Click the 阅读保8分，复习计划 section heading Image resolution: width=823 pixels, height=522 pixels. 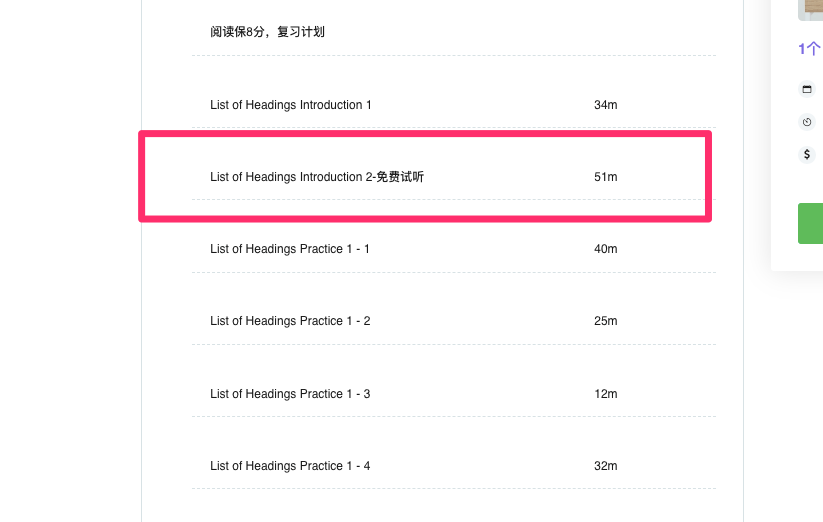coord(267,32)
